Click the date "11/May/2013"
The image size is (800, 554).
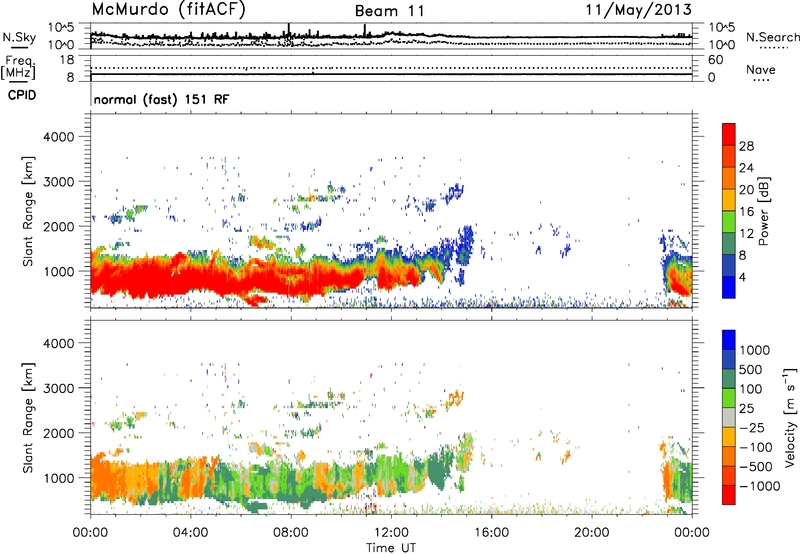point(638,9)
